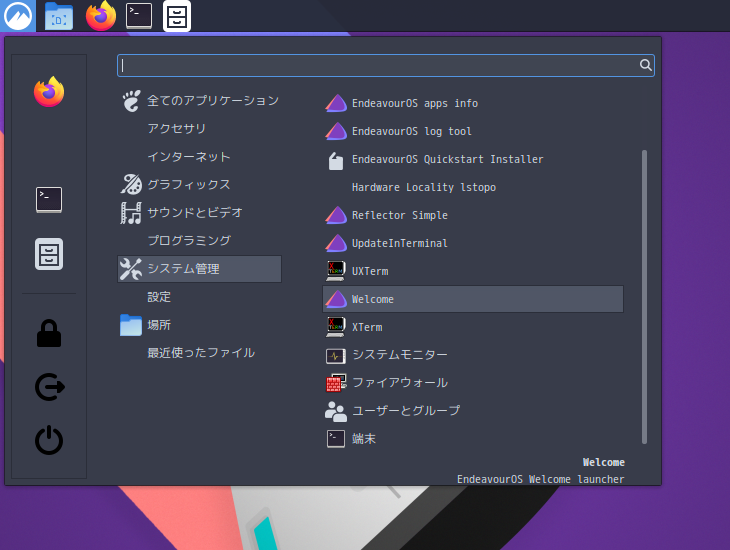Open file cabinet launcher in top taskbar
Viewport: 730px width, 550px height.
point(176,16)
